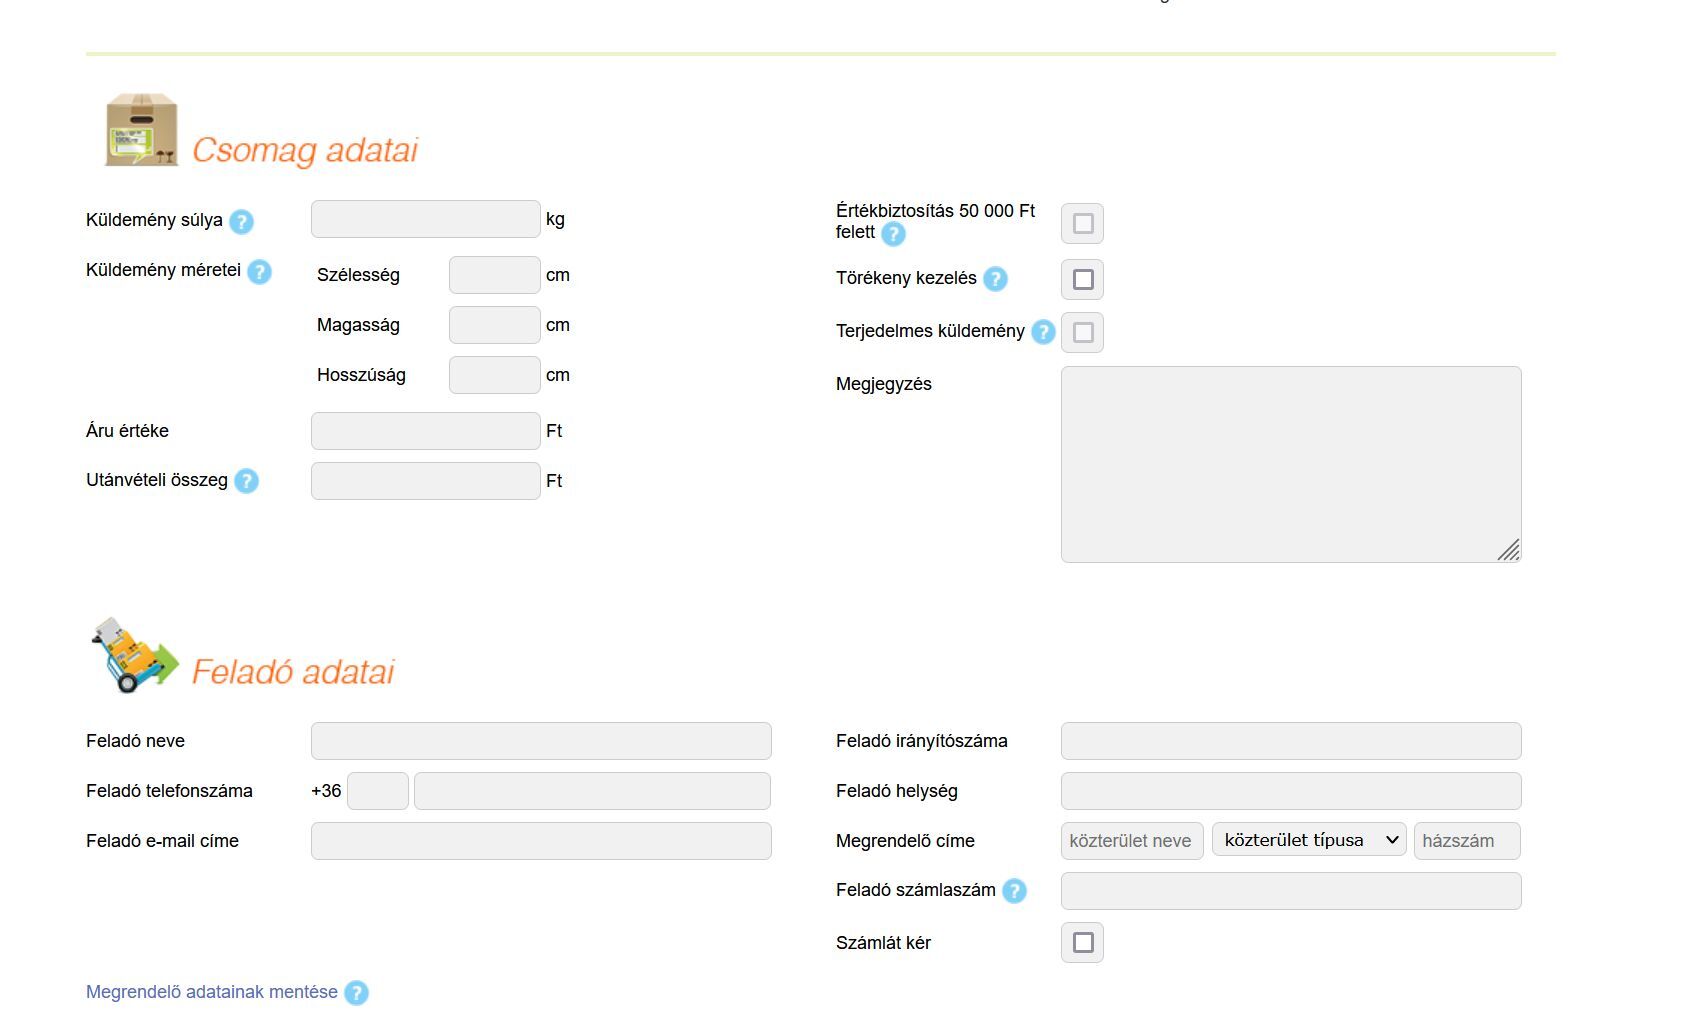Open the közterület típusa dropdown

click(1309, 840)
